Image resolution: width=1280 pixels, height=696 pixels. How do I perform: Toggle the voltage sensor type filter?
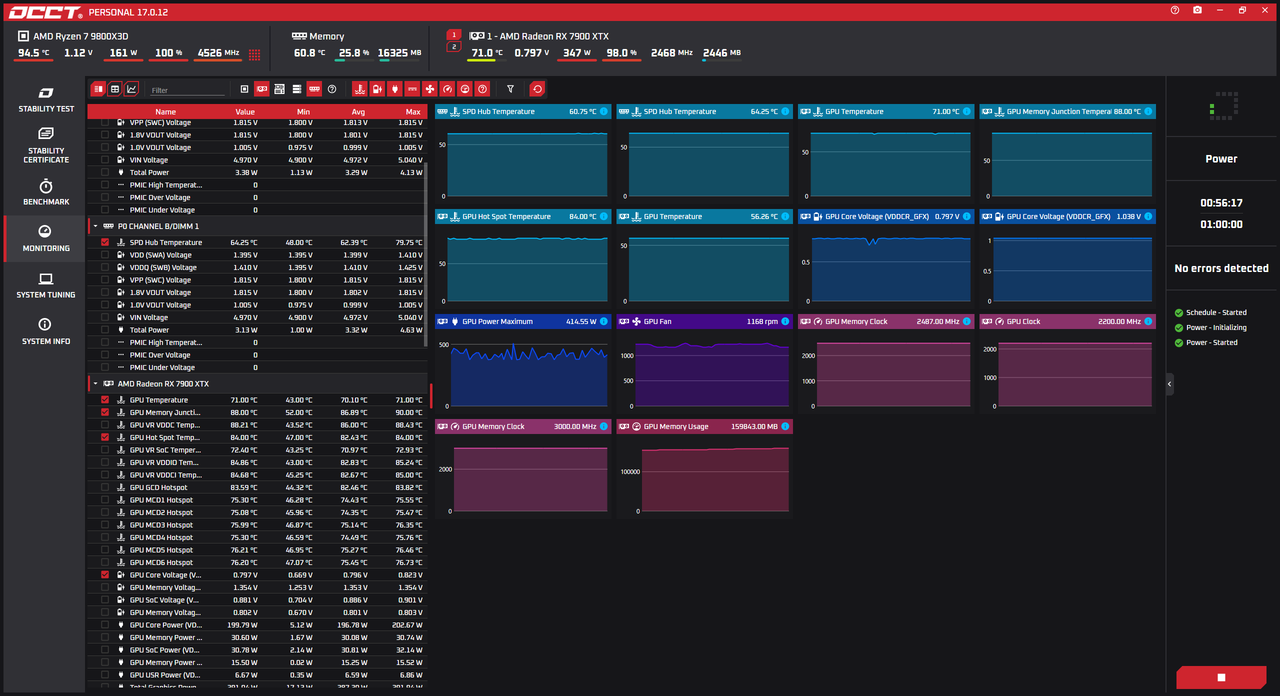click(377, 89)
